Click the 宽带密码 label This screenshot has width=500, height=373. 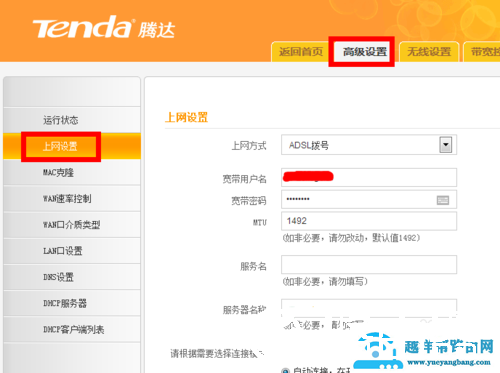[249, 201]
